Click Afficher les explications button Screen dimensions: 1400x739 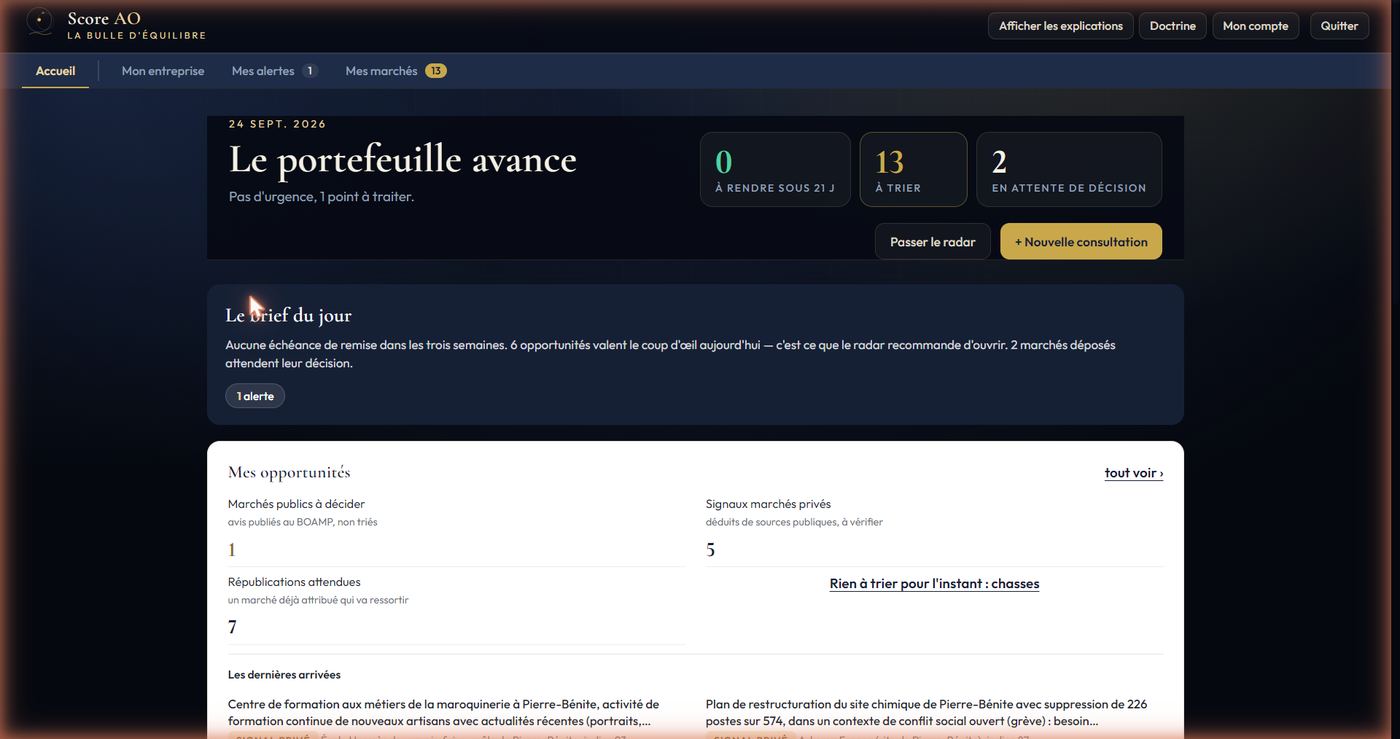pos(1061,26)
